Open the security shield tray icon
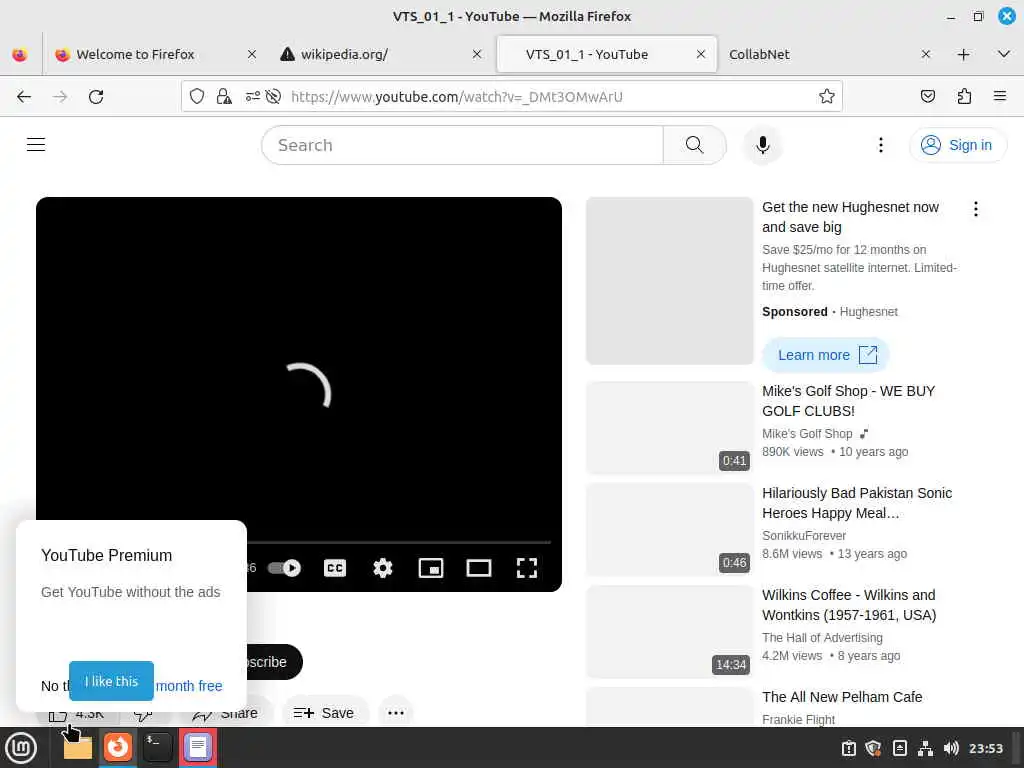This screenshot has width=1024, height=768. [873, 748]
